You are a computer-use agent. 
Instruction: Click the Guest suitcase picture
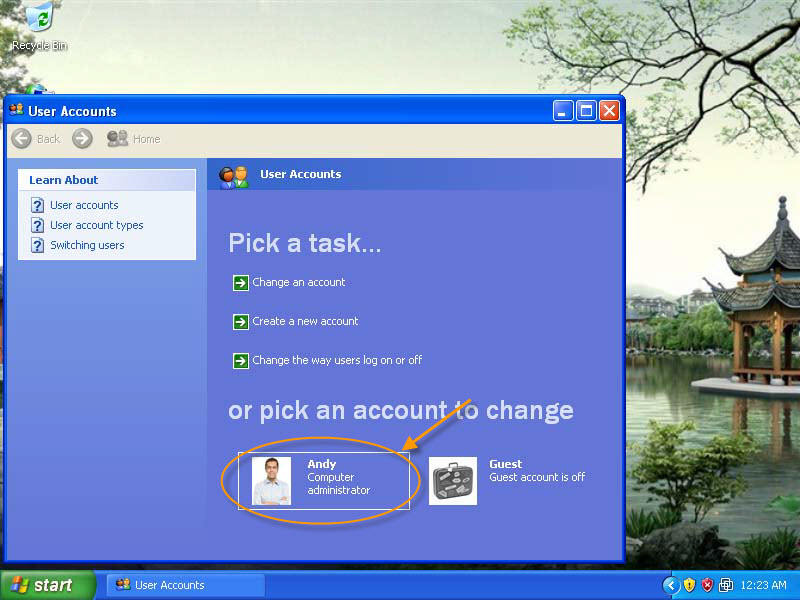coord(453,481)
